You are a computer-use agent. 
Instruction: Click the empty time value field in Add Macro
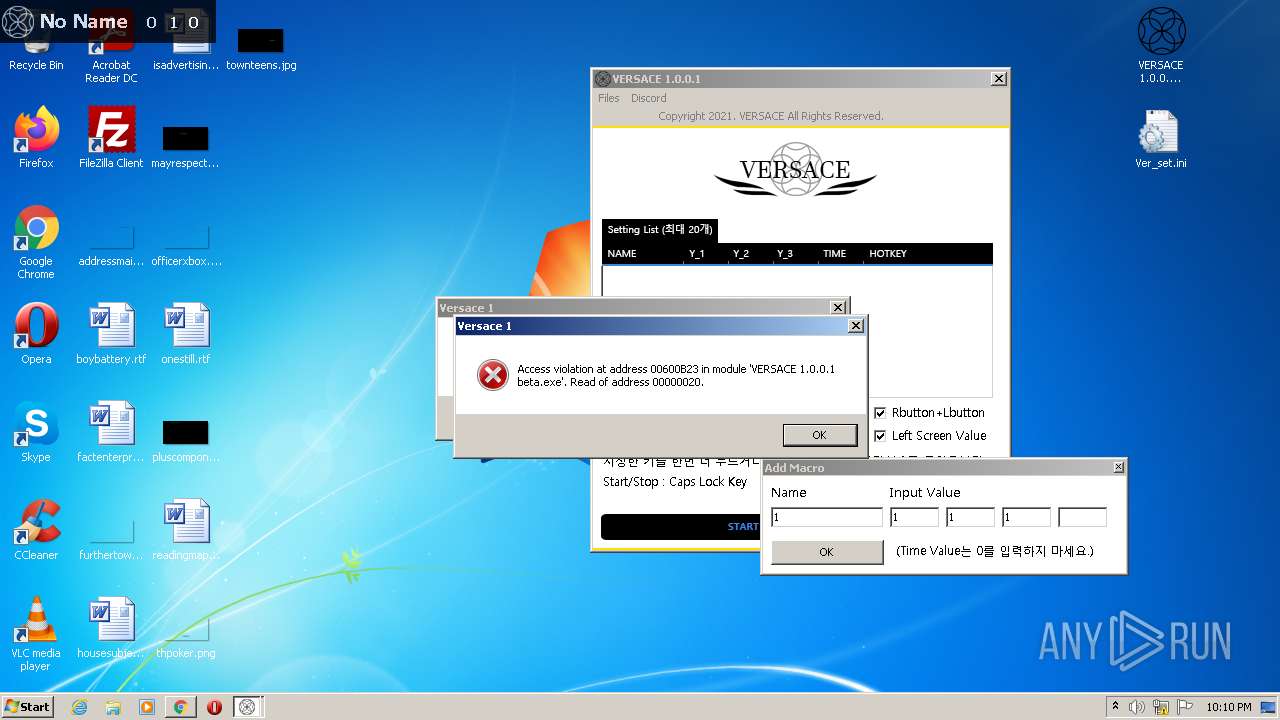(x=1082, y=517)
